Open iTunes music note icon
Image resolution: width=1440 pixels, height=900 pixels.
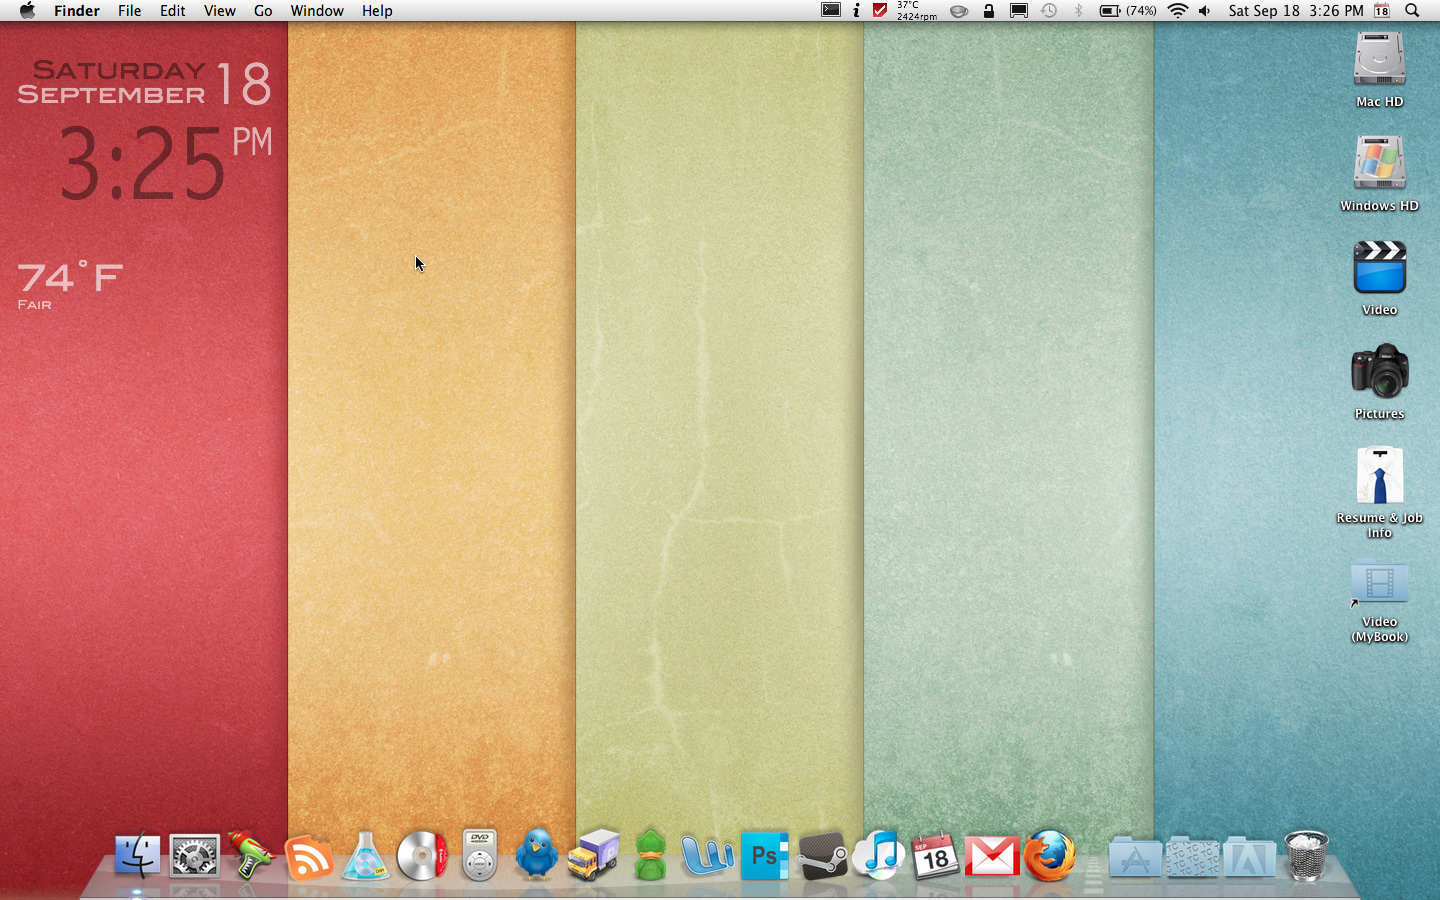(879, 856)
